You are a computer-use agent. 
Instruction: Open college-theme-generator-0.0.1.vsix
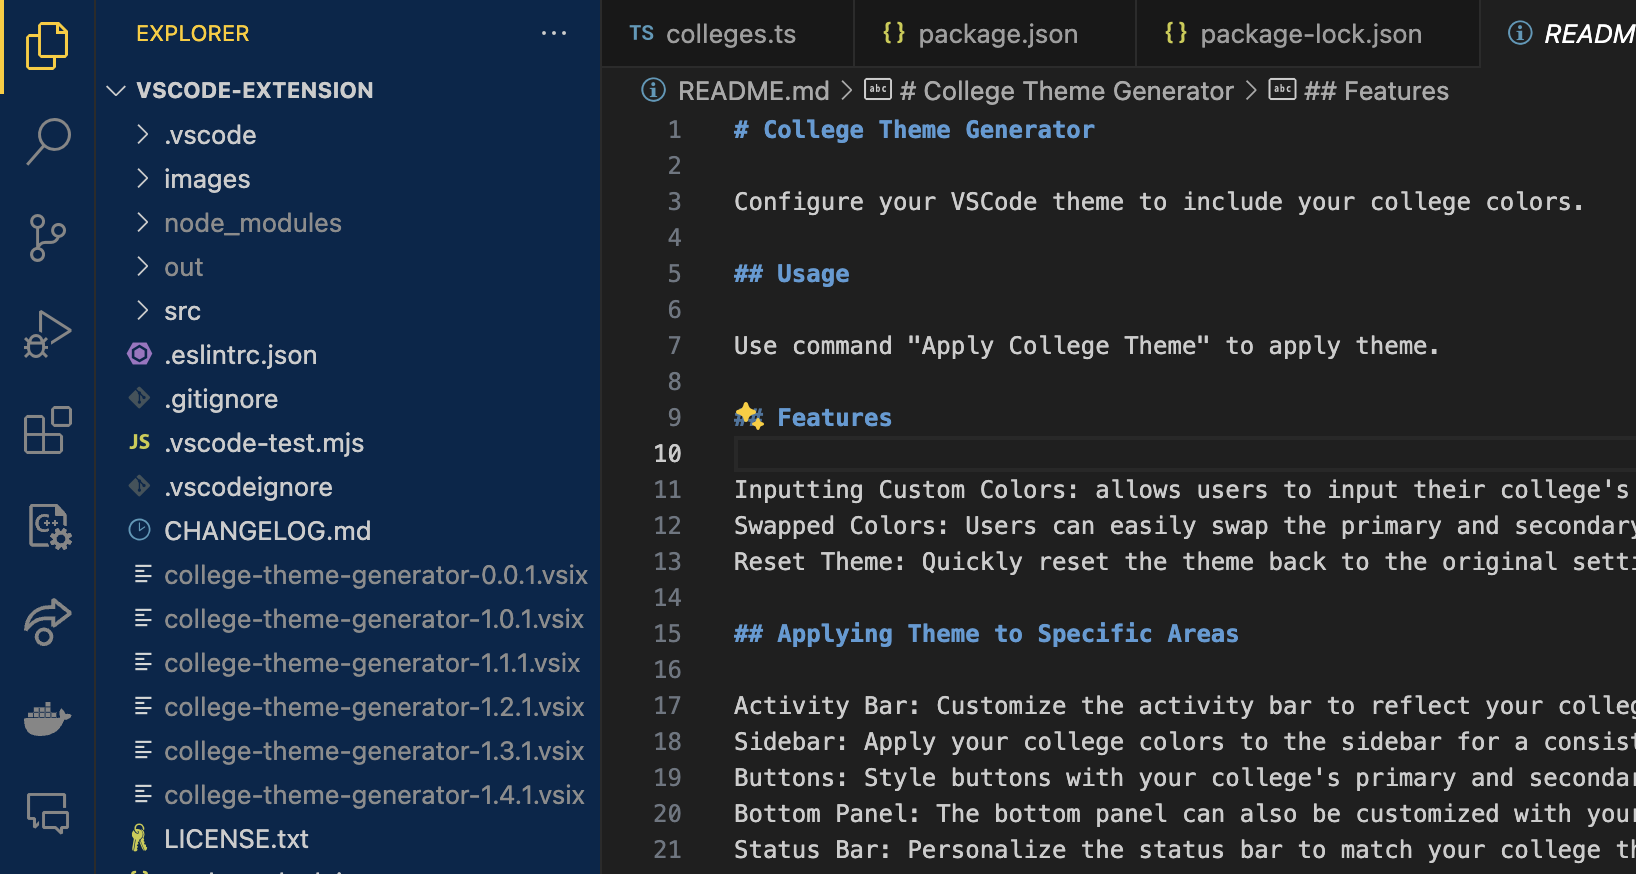(x=376, y=575)
